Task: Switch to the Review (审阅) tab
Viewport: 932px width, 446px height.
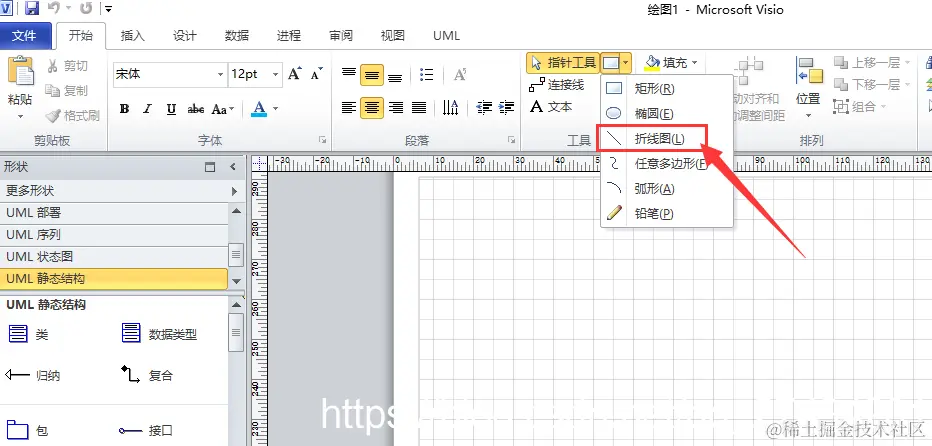Action: pyautogui.click(x=341, y=36)
